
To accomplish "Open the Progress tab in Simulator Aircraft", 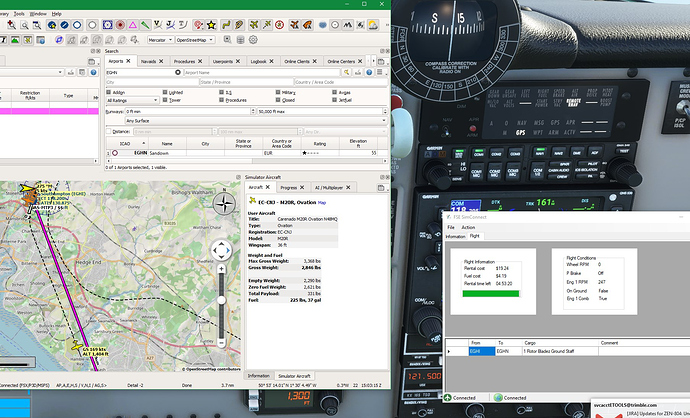I will click(x=288, y=187).
